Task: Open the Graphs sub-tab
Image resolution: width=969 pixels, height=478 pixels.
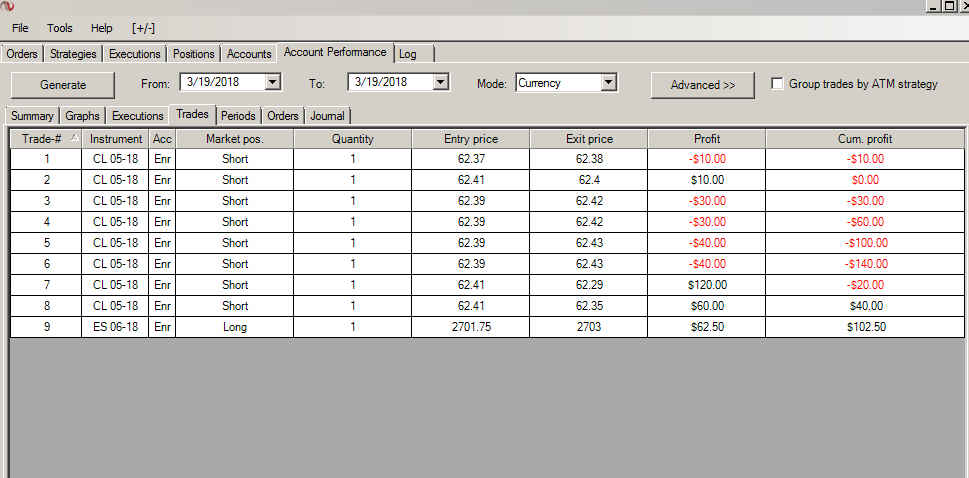Action: pyautogui.click(x=82, y=116)
